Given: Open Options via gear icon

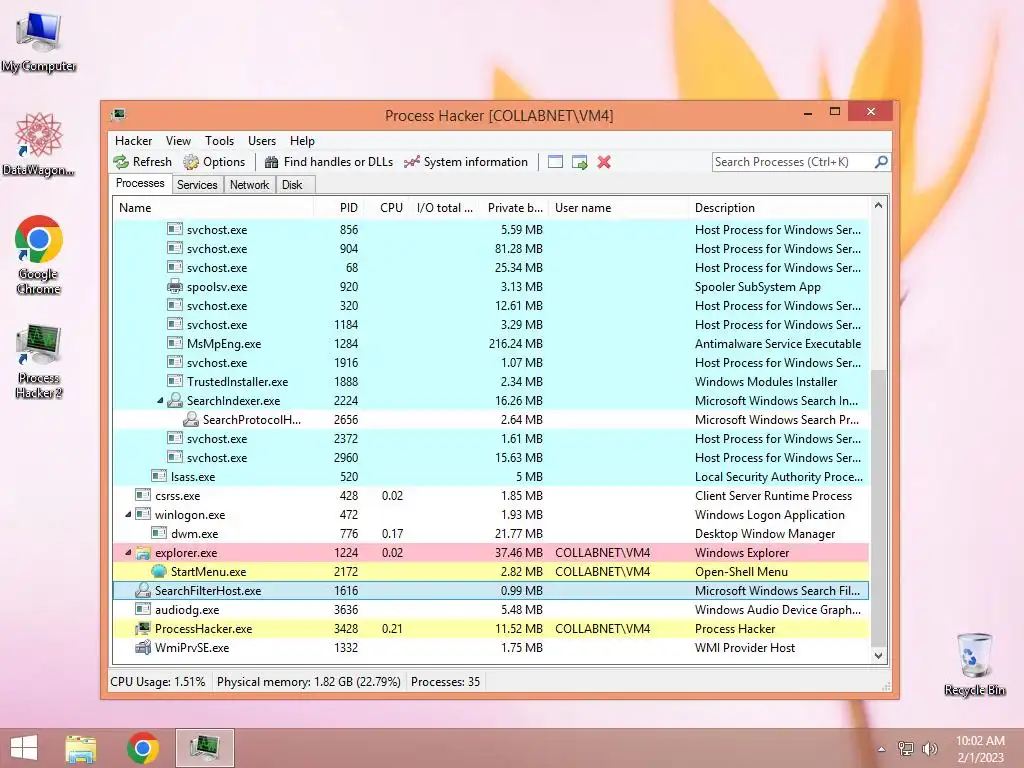Looking at the screenshot, I should point(191,162).
